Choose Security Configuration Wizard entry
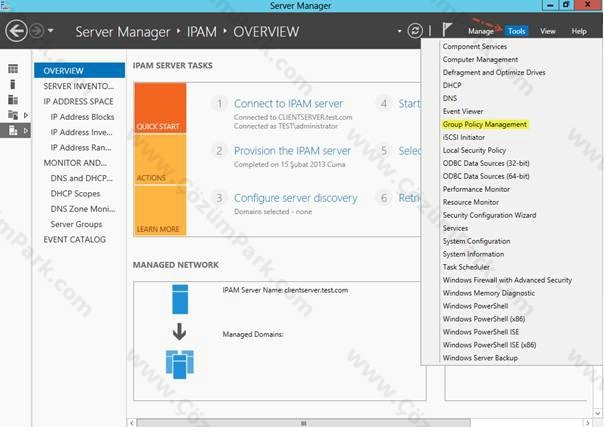The image size is (604, 427). (x=489, y=215)
